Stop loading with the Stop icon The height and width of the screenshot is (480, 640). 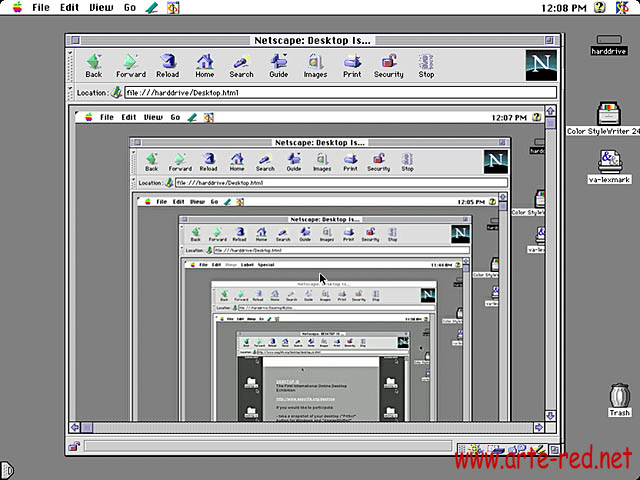(426, 64)
